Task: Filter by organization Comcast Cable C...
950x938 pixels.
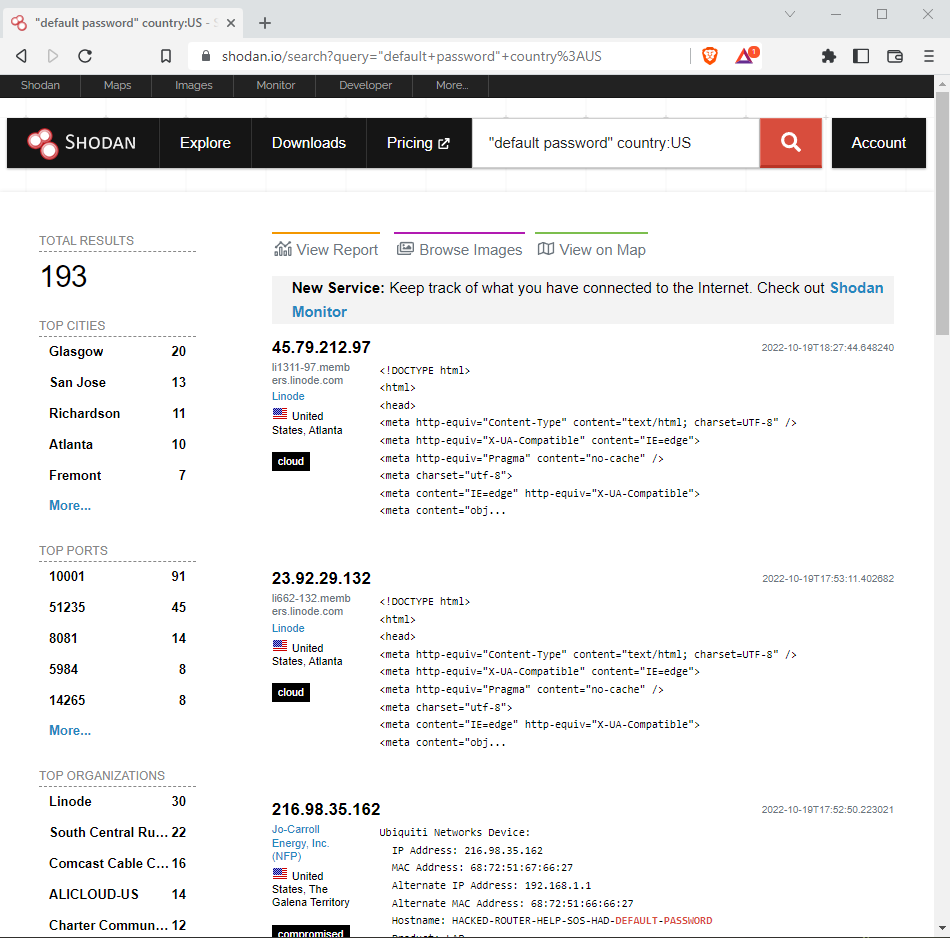Action: click(109, 863)
